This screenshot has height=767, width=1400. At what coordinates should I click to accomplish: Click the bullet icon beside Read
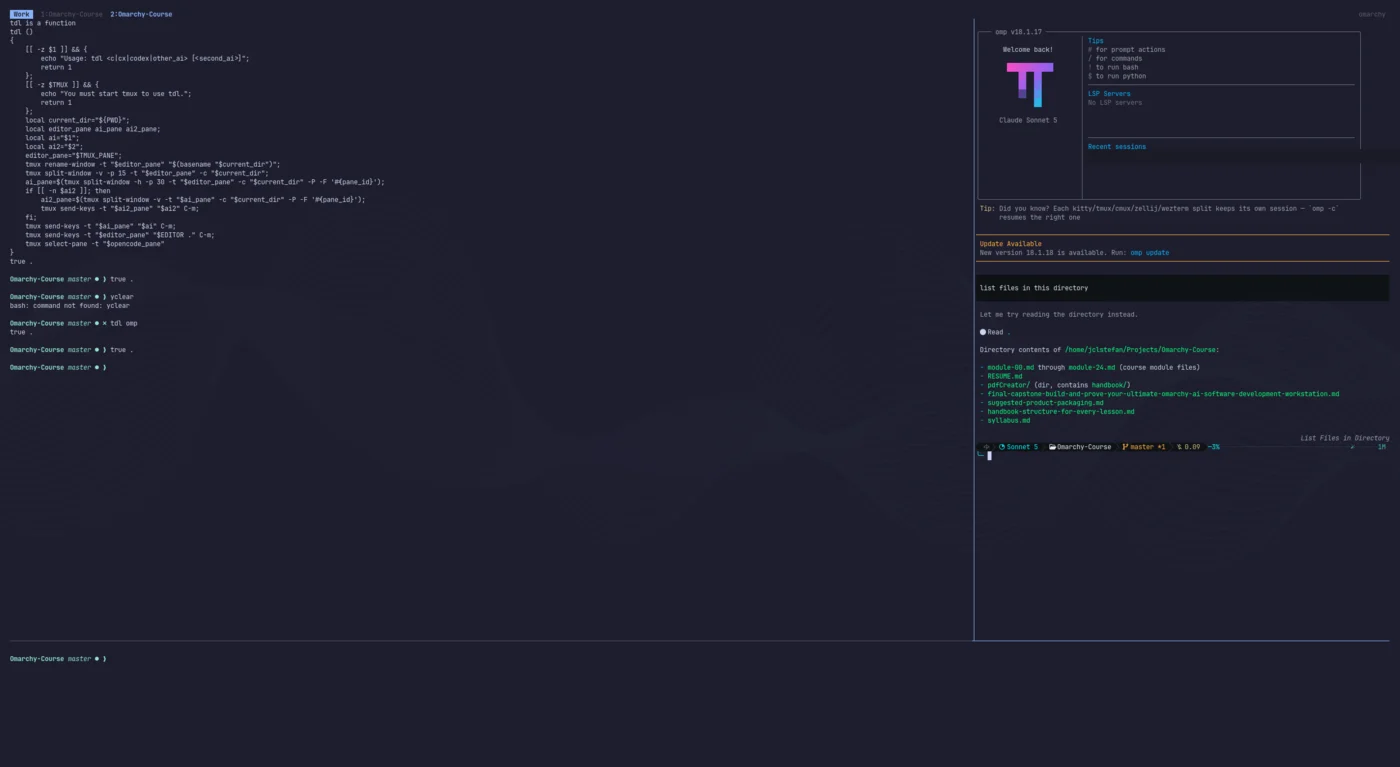point(983,332)
